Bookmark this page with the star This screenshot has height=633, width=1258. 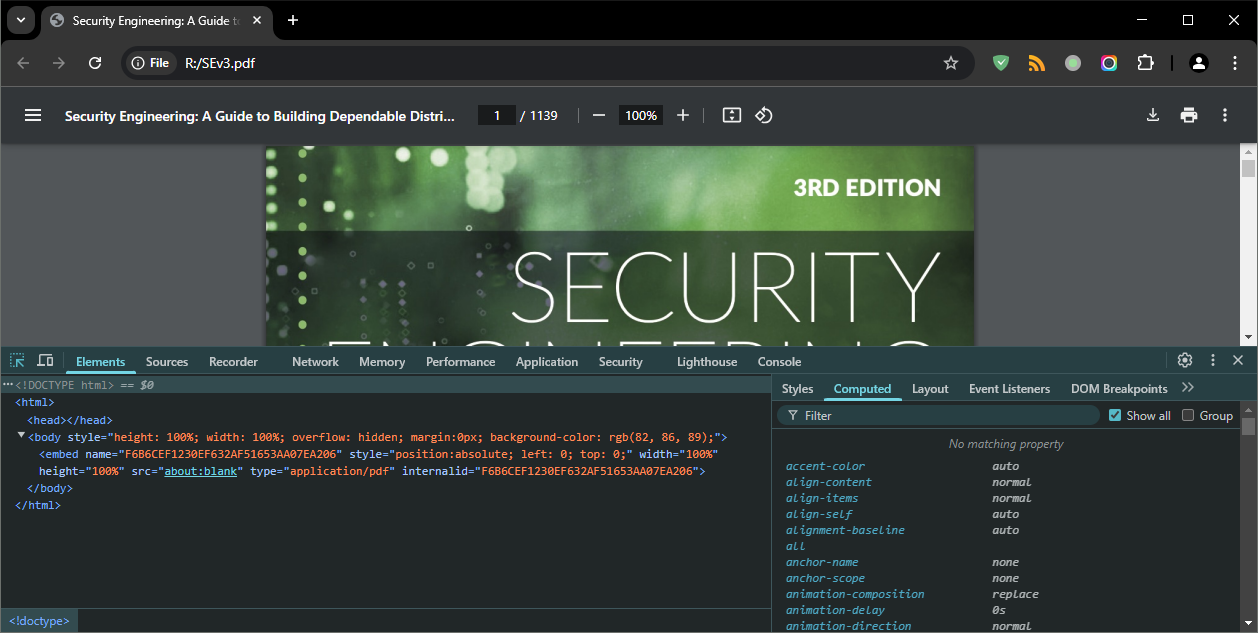click(951, 63)
